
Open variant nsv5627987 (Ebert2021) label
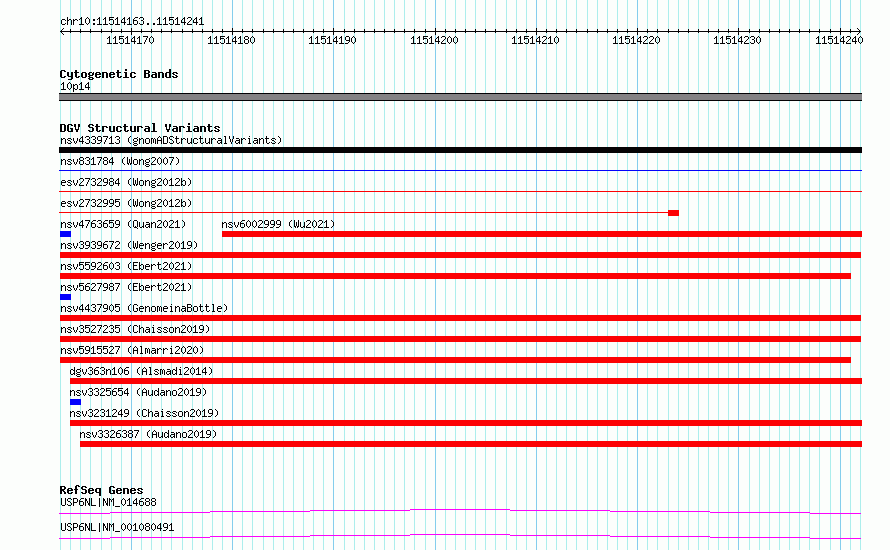(x=126, y=287)
